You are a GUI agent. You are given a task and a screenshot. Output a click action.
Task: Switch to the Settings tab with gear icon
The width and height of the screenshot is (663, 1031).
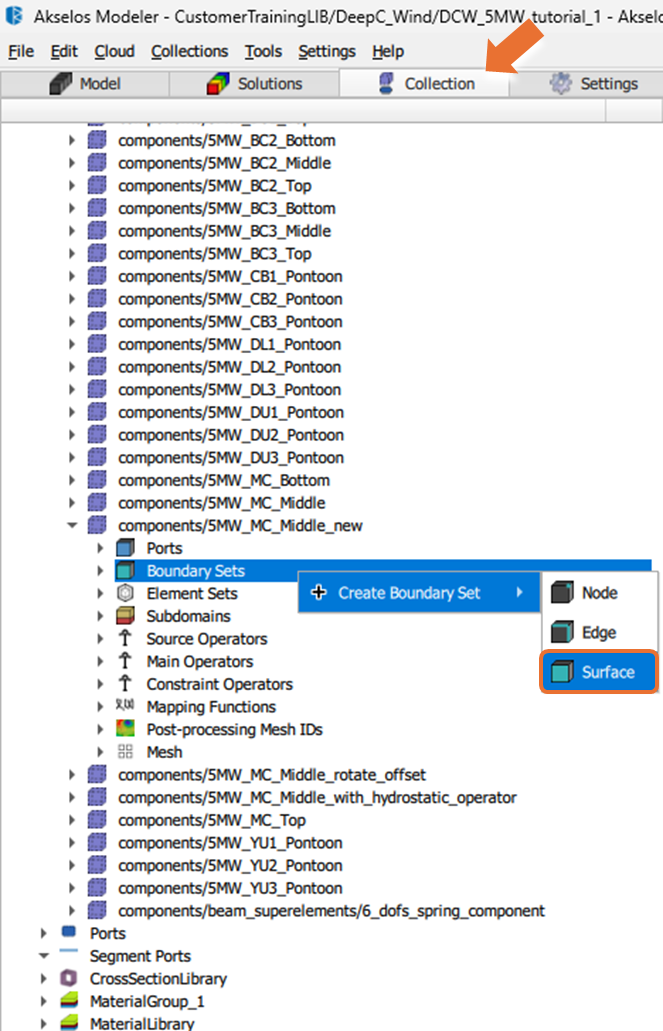pos(587,84)
